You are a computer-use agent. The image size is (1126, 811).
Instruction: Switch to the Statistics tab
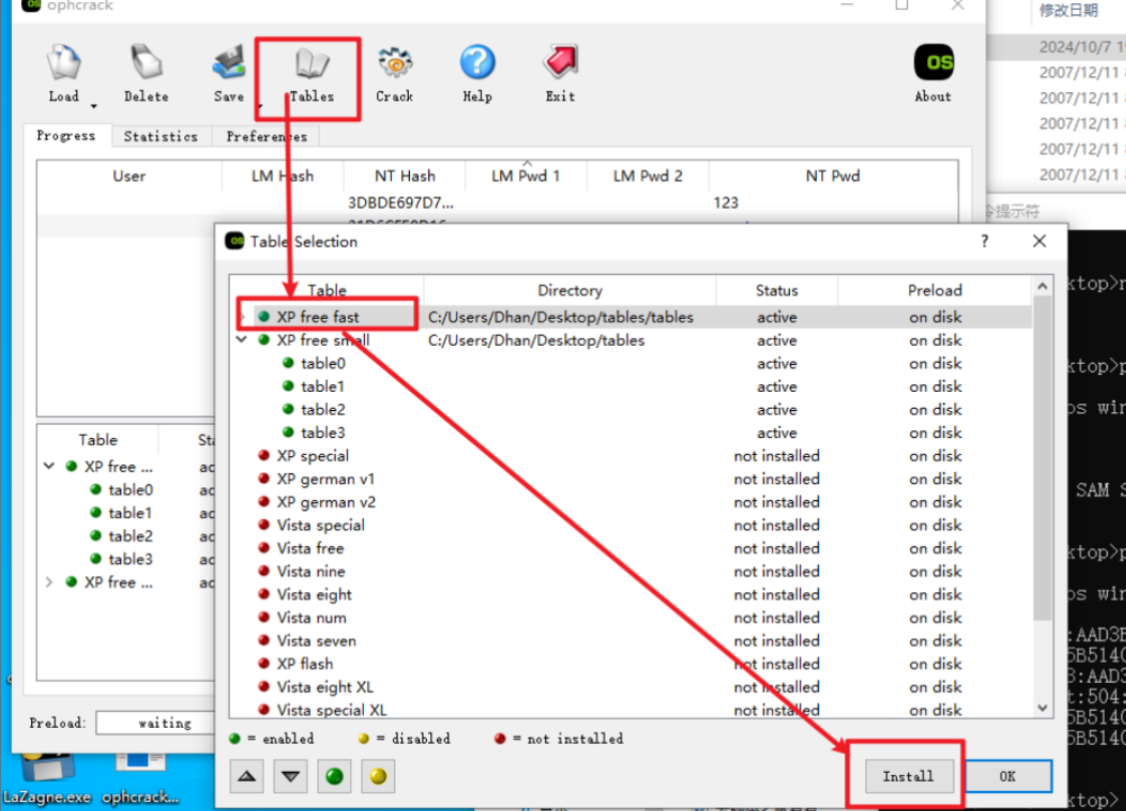161,136
